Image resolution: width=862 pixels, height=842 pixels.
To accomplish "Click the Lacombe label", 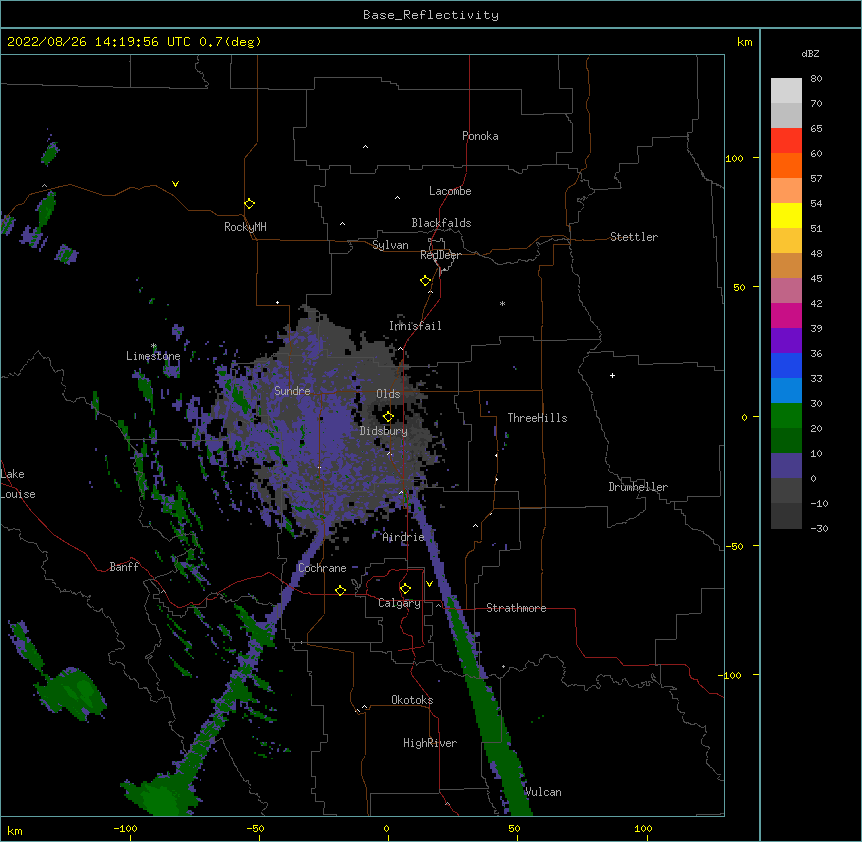I will 450,191.
